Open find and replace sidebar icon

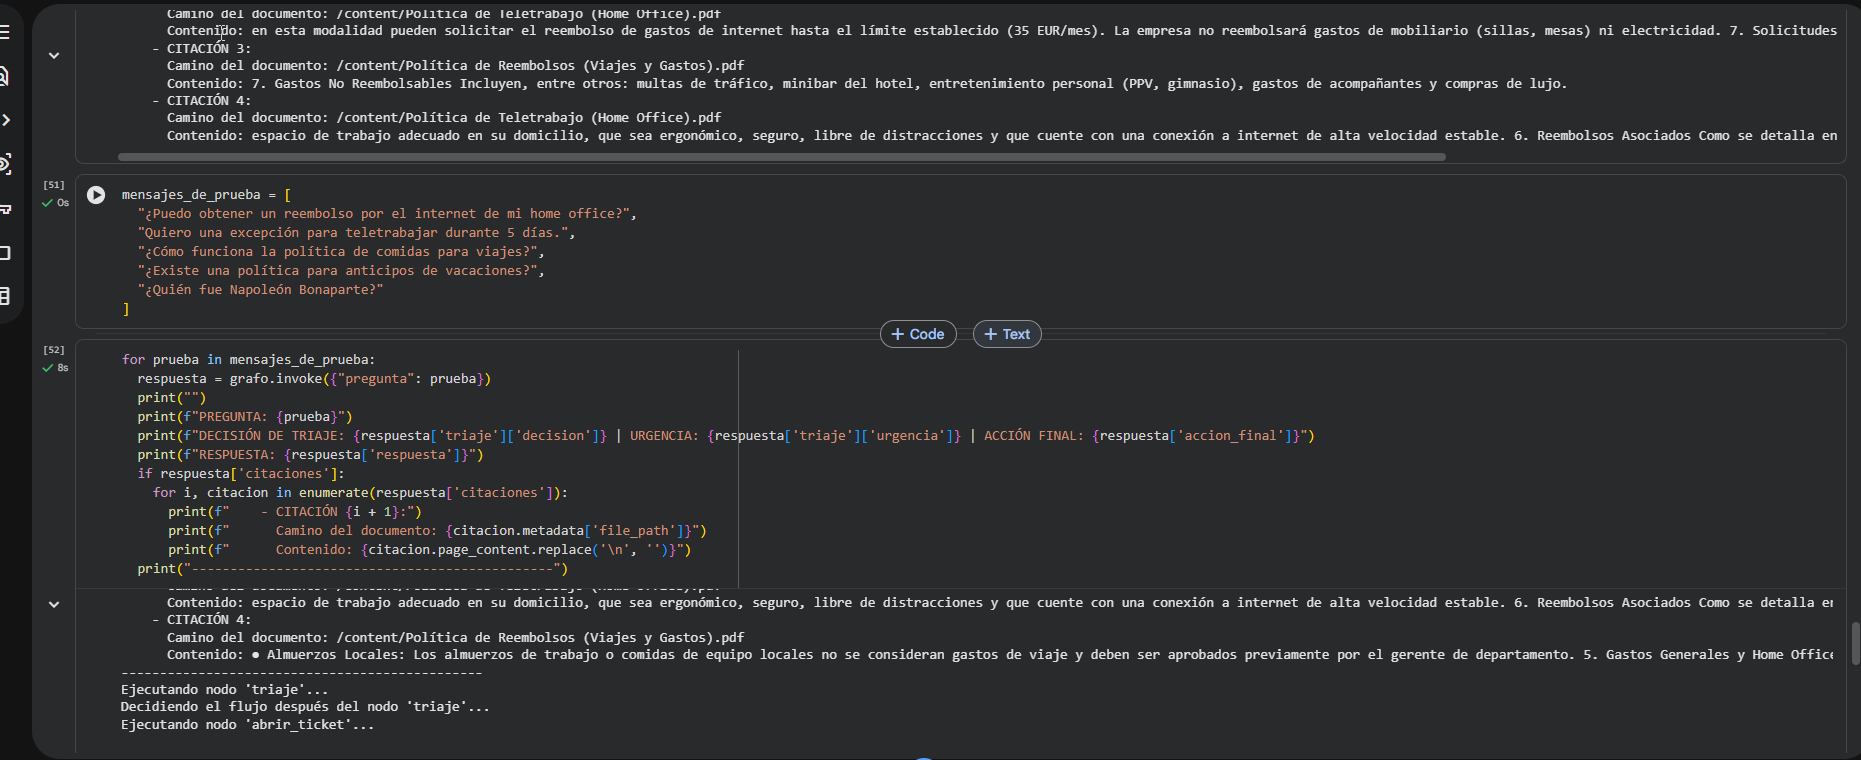click(4, 76)
